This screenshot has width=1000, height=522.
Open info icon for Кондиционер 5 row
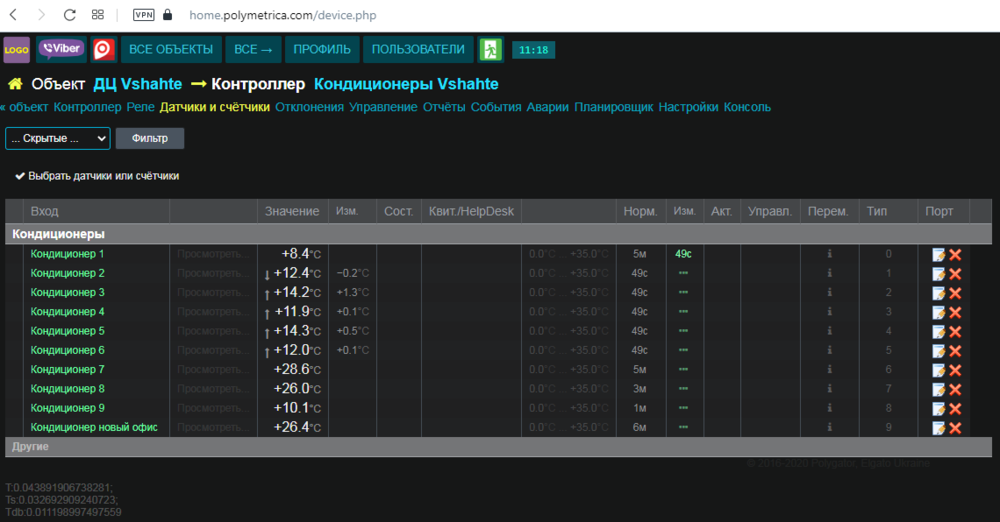(829, 331)
